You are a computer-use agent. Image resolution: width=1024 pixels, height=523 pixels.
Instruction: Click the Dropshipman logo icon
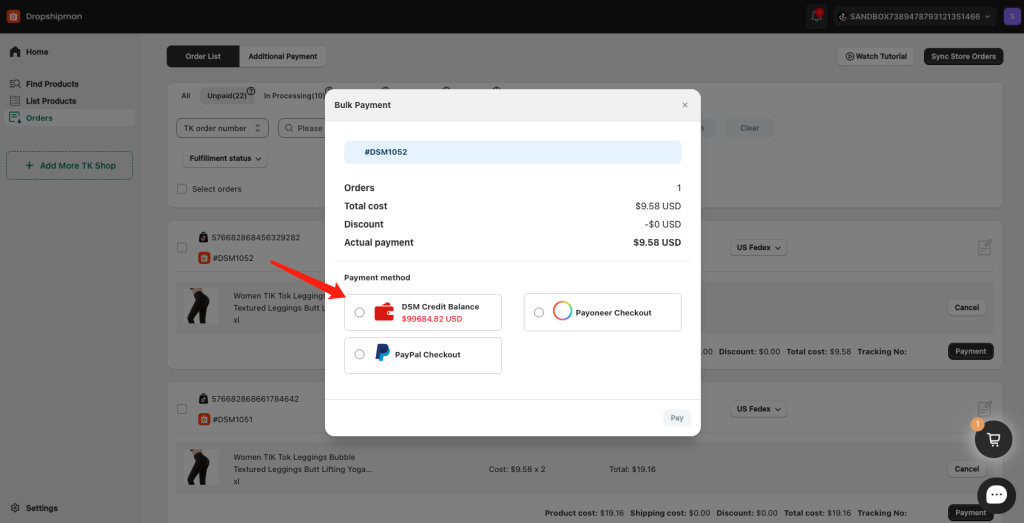[13, 16]
